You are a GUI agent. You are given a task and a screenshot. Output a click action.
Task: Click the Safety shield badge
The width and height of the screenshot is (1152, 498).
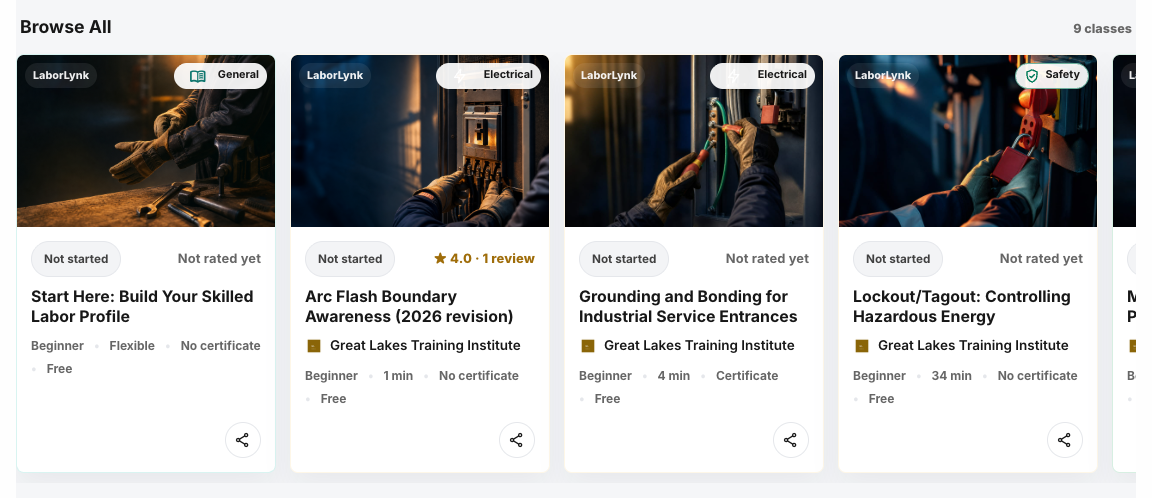click(x=1052, y=76)
